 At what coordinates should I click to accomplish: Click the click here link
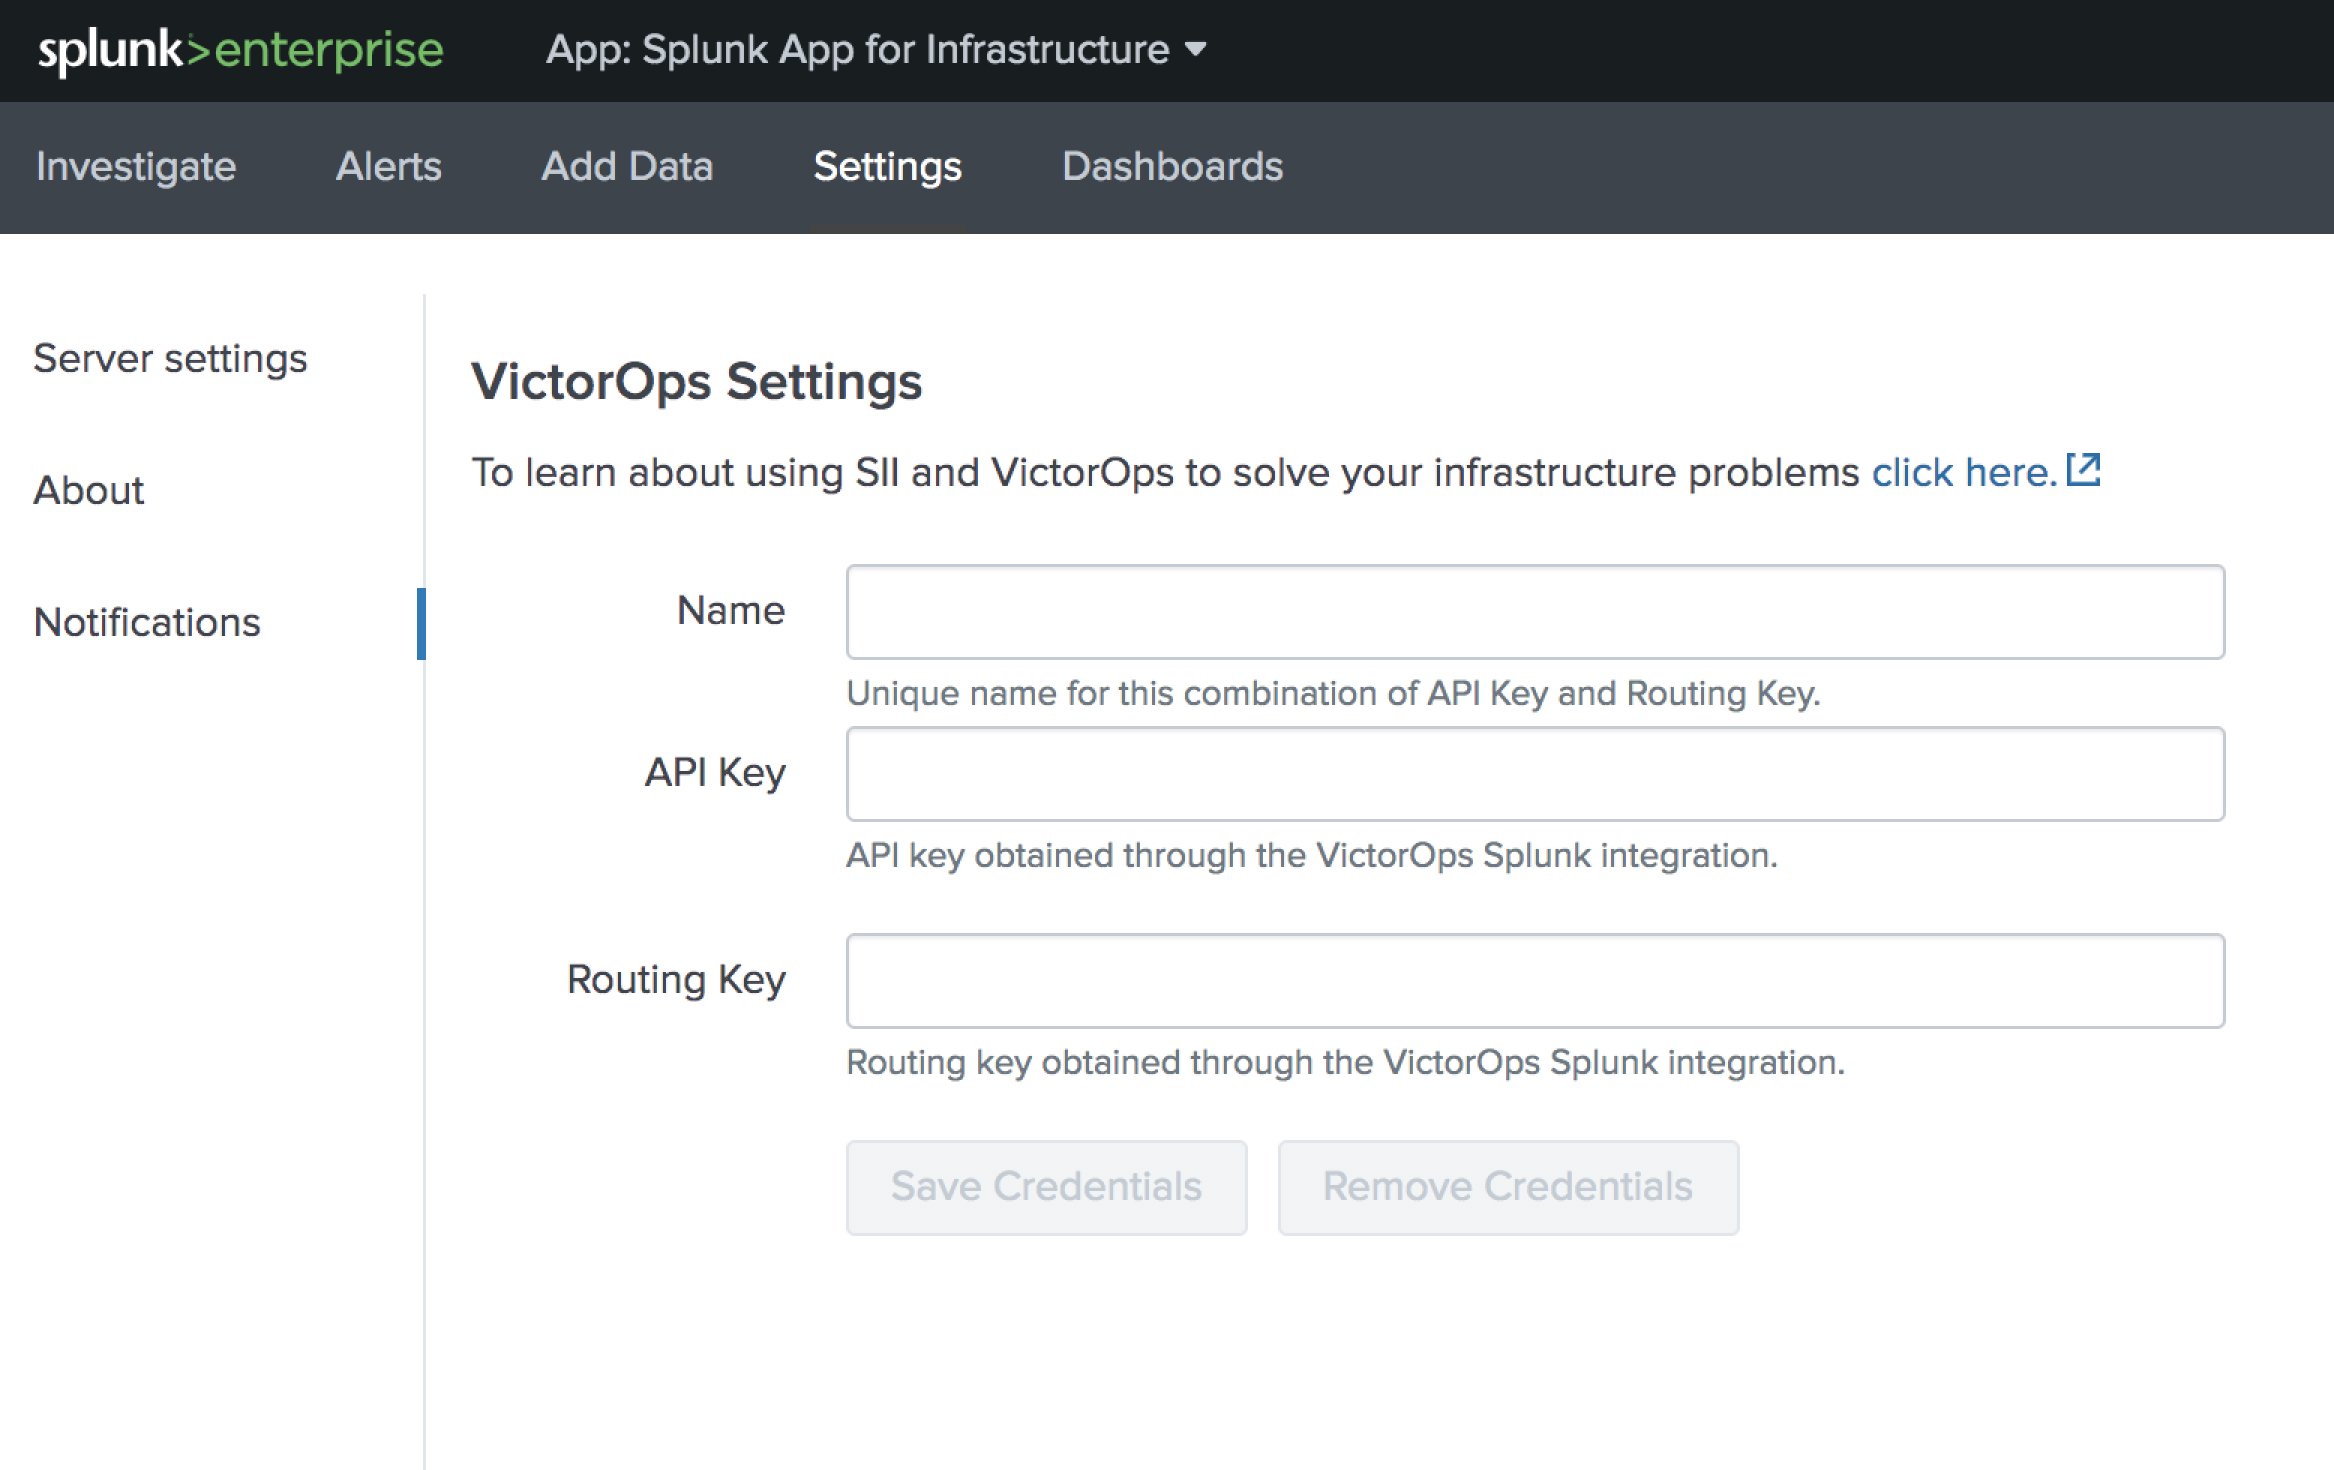(x=1962, y=471)
